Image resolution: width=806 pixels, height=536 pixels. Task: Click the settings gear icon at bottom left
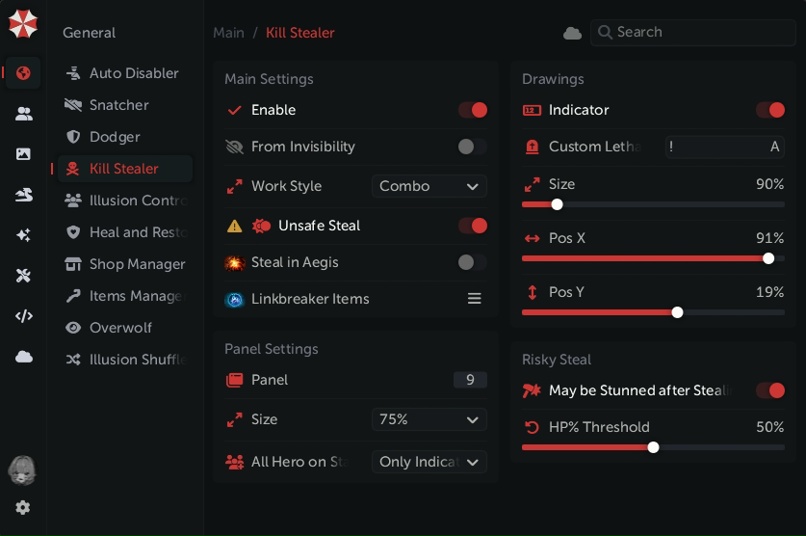click(x=23, y=508)
